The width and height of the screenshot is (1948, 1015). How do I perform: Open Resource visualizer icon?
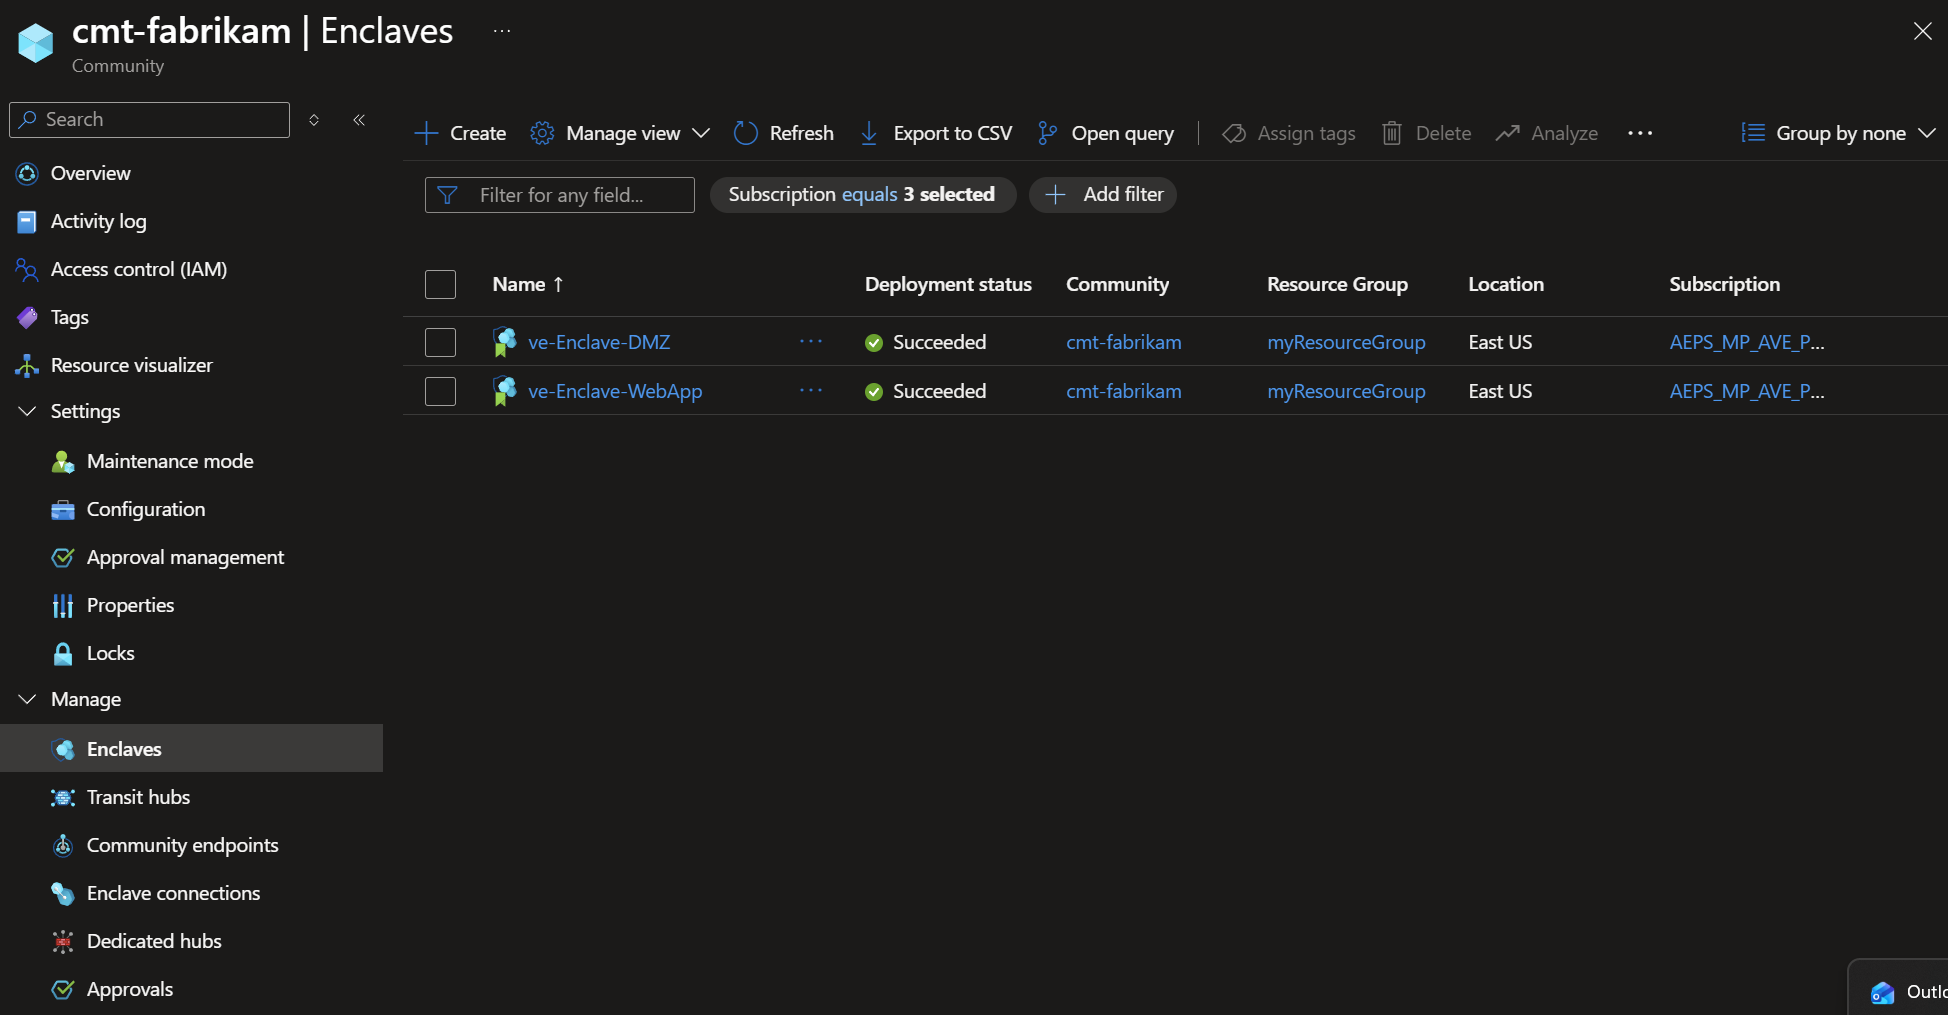pos(27,366)
